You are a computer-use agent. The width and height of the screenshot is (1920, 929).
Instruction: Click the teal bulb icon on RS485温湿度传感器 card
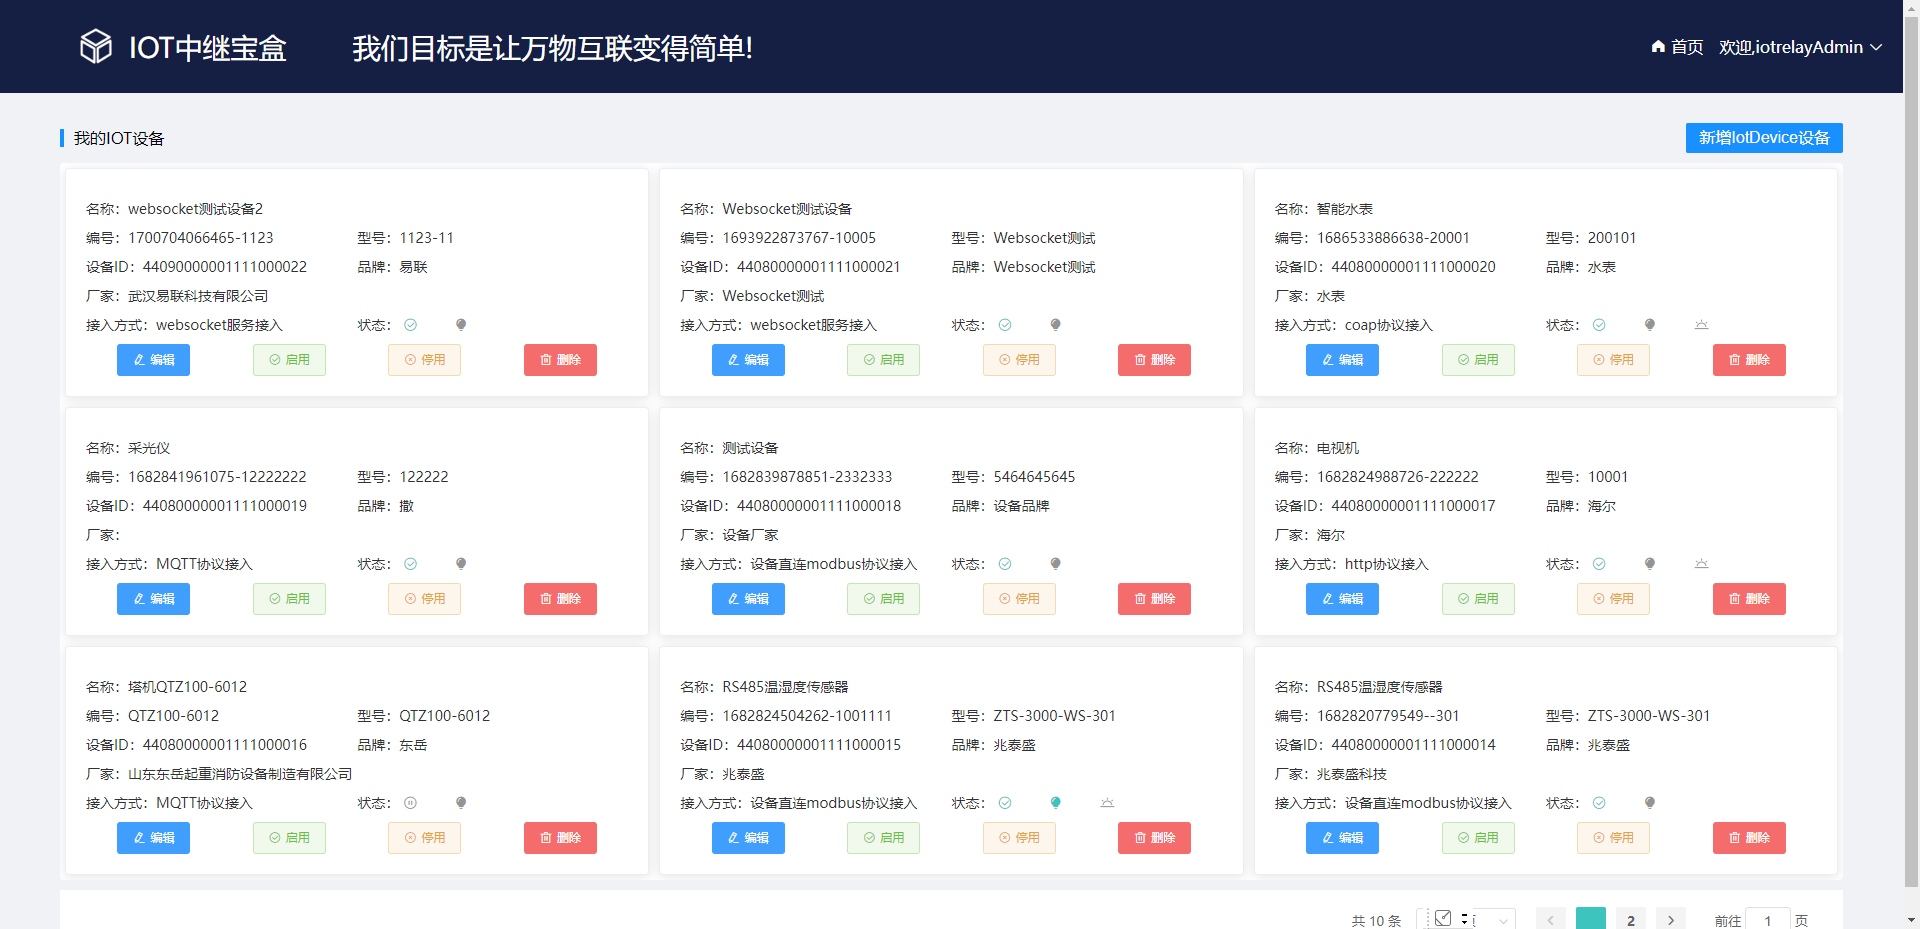[1055, 802]
